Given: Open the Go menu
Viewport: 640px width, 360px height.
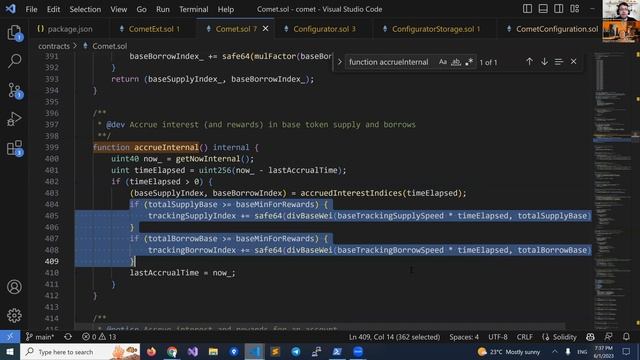Looking at the screenshot, I should coord(141,9).
